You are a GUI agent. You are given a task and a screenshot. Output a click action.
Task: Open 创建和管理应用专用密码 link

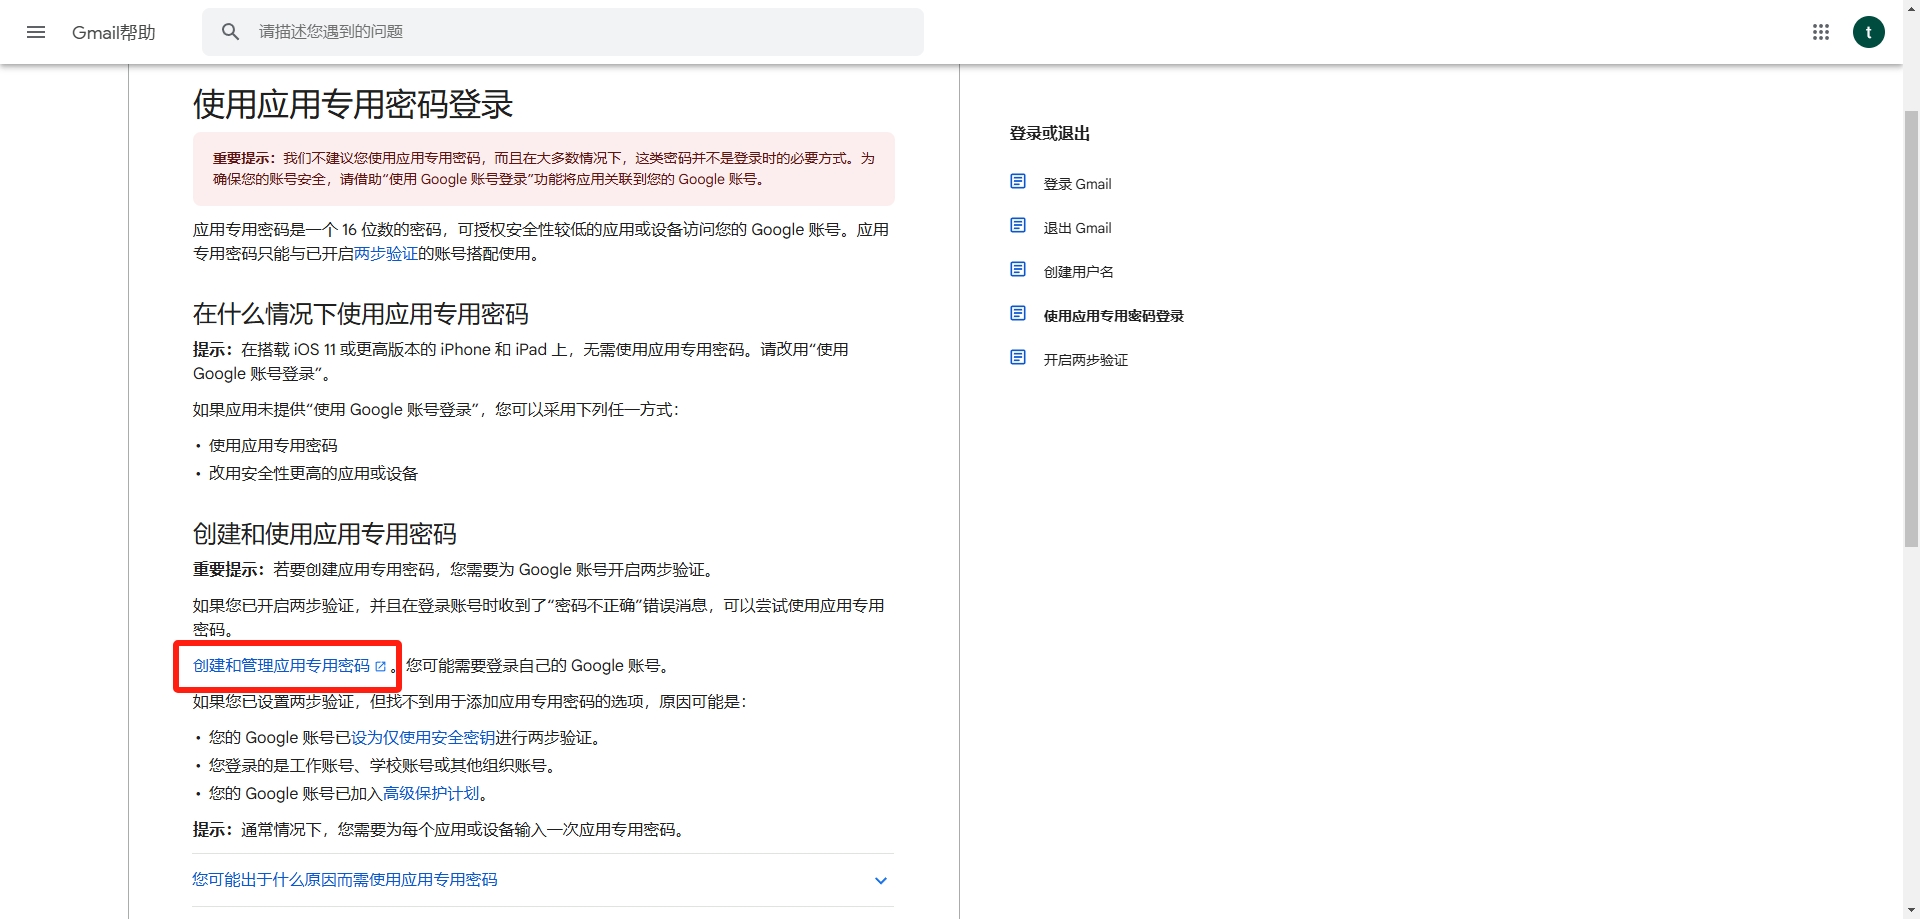pyautogui.click(x=281, y=666)
